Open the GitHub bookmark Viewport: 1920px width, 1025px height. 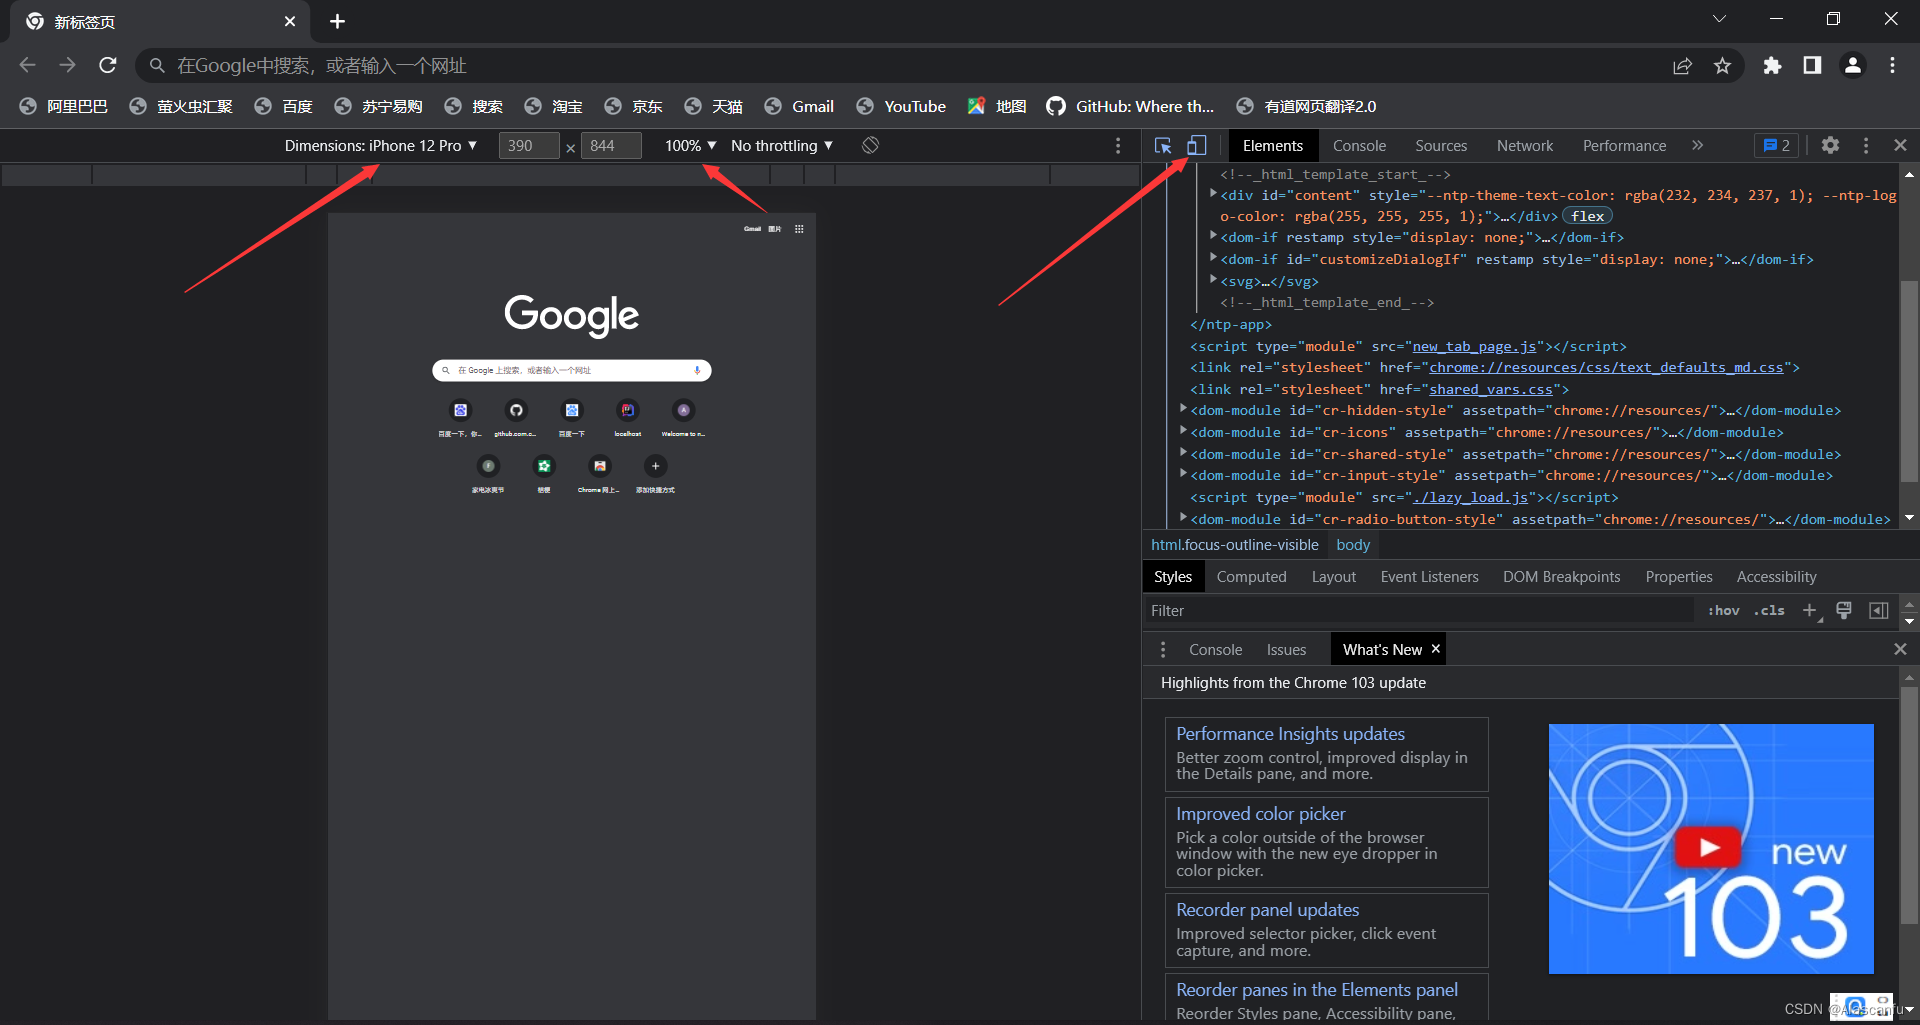pos(1130,106)
